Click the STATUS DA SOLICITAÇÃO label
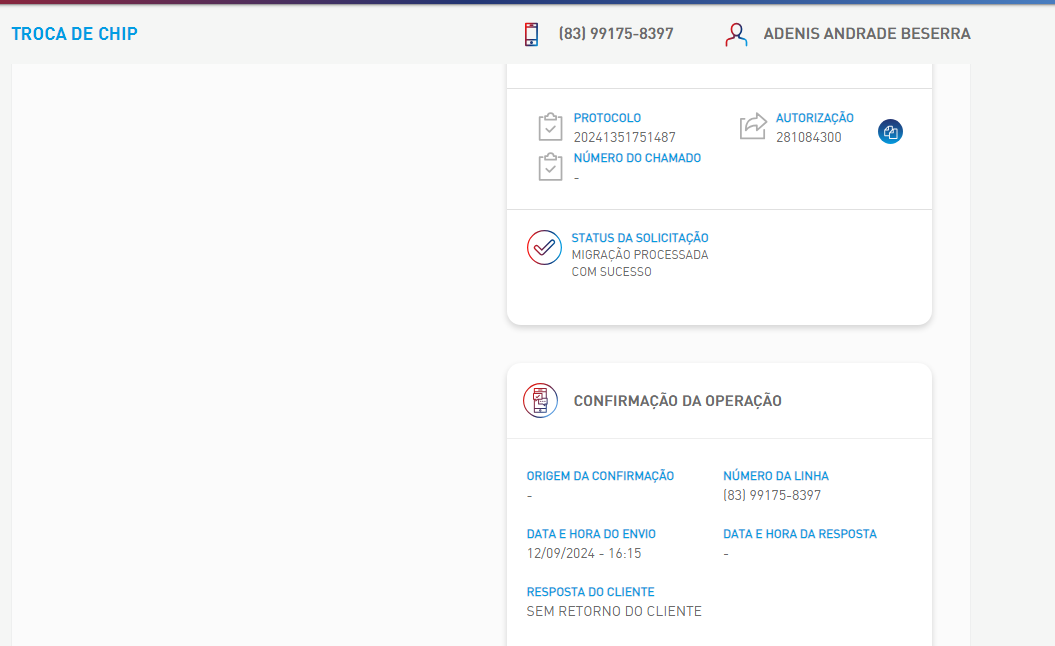Screen dimensions: 1055x646 point(640,238)
